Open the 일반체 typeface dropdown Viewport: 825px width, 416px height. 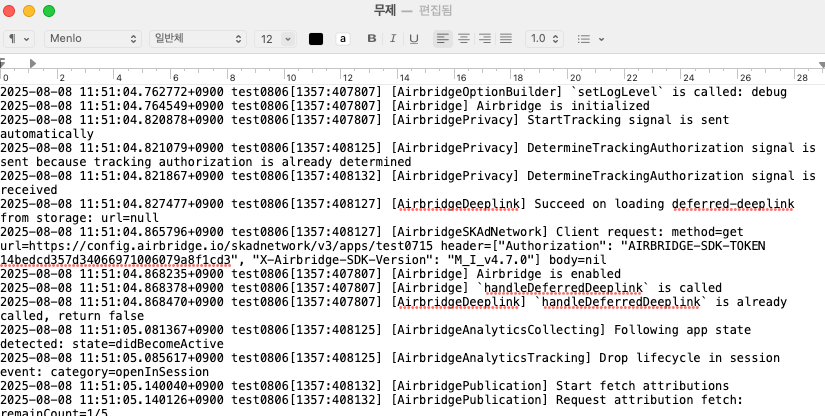click(198, 39)
